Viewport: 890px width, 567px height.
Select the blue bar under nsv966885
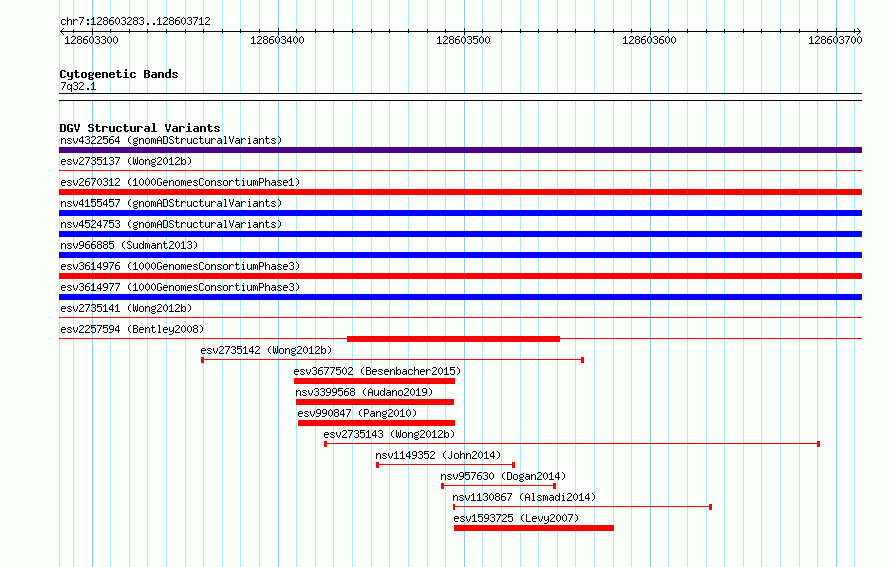click(460, 255)
